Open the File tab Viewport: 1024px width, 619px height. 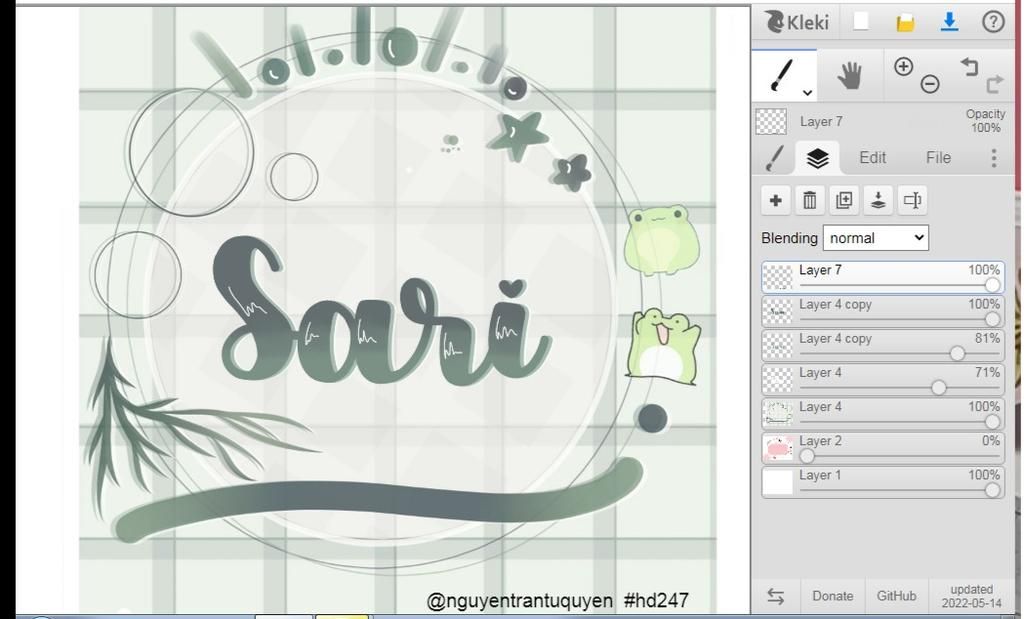click(938, 157)
